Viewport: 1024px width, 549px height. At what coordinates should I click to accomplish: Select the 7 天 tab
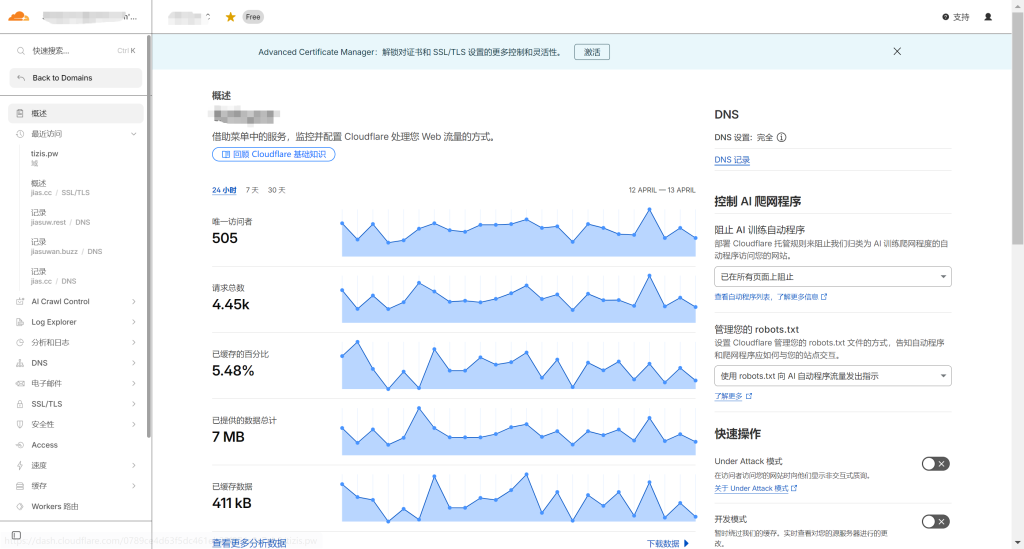pos(252,190)
